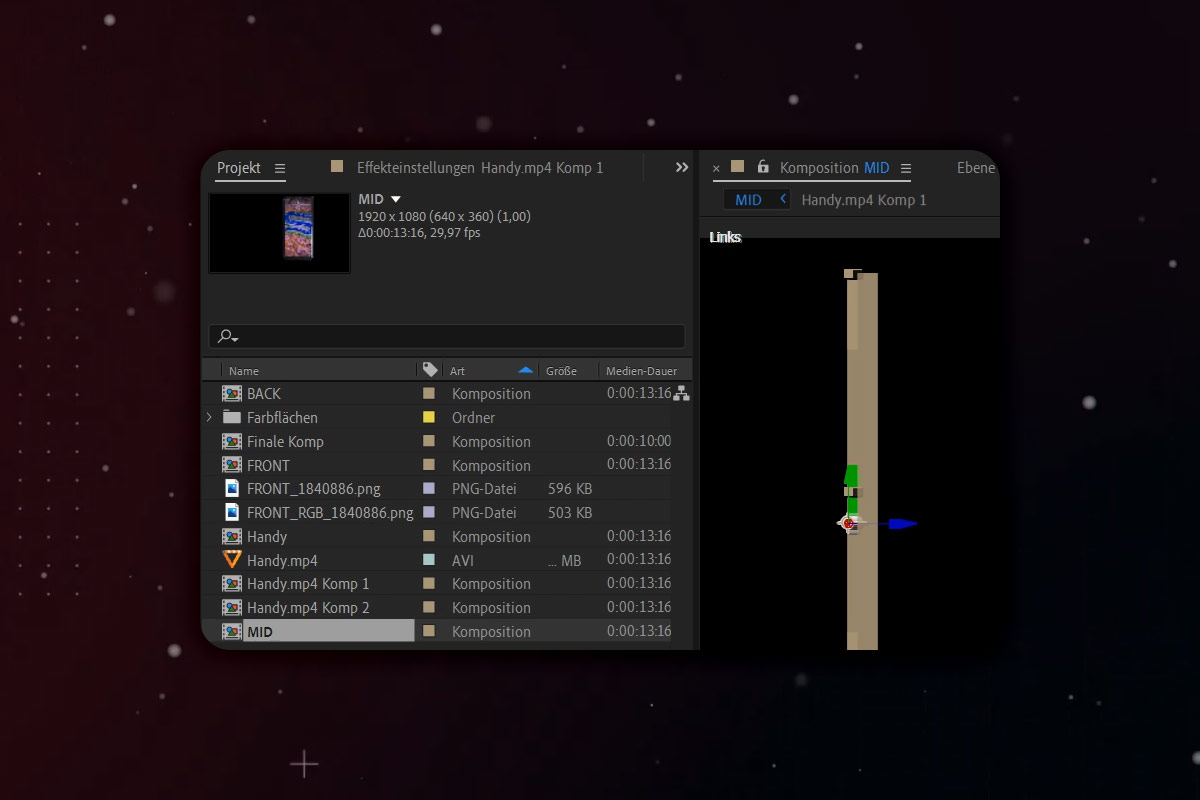Click the green Y-axis arrow of the gizmo
The width and height of the screenshot is (1200, 800).
851,477
